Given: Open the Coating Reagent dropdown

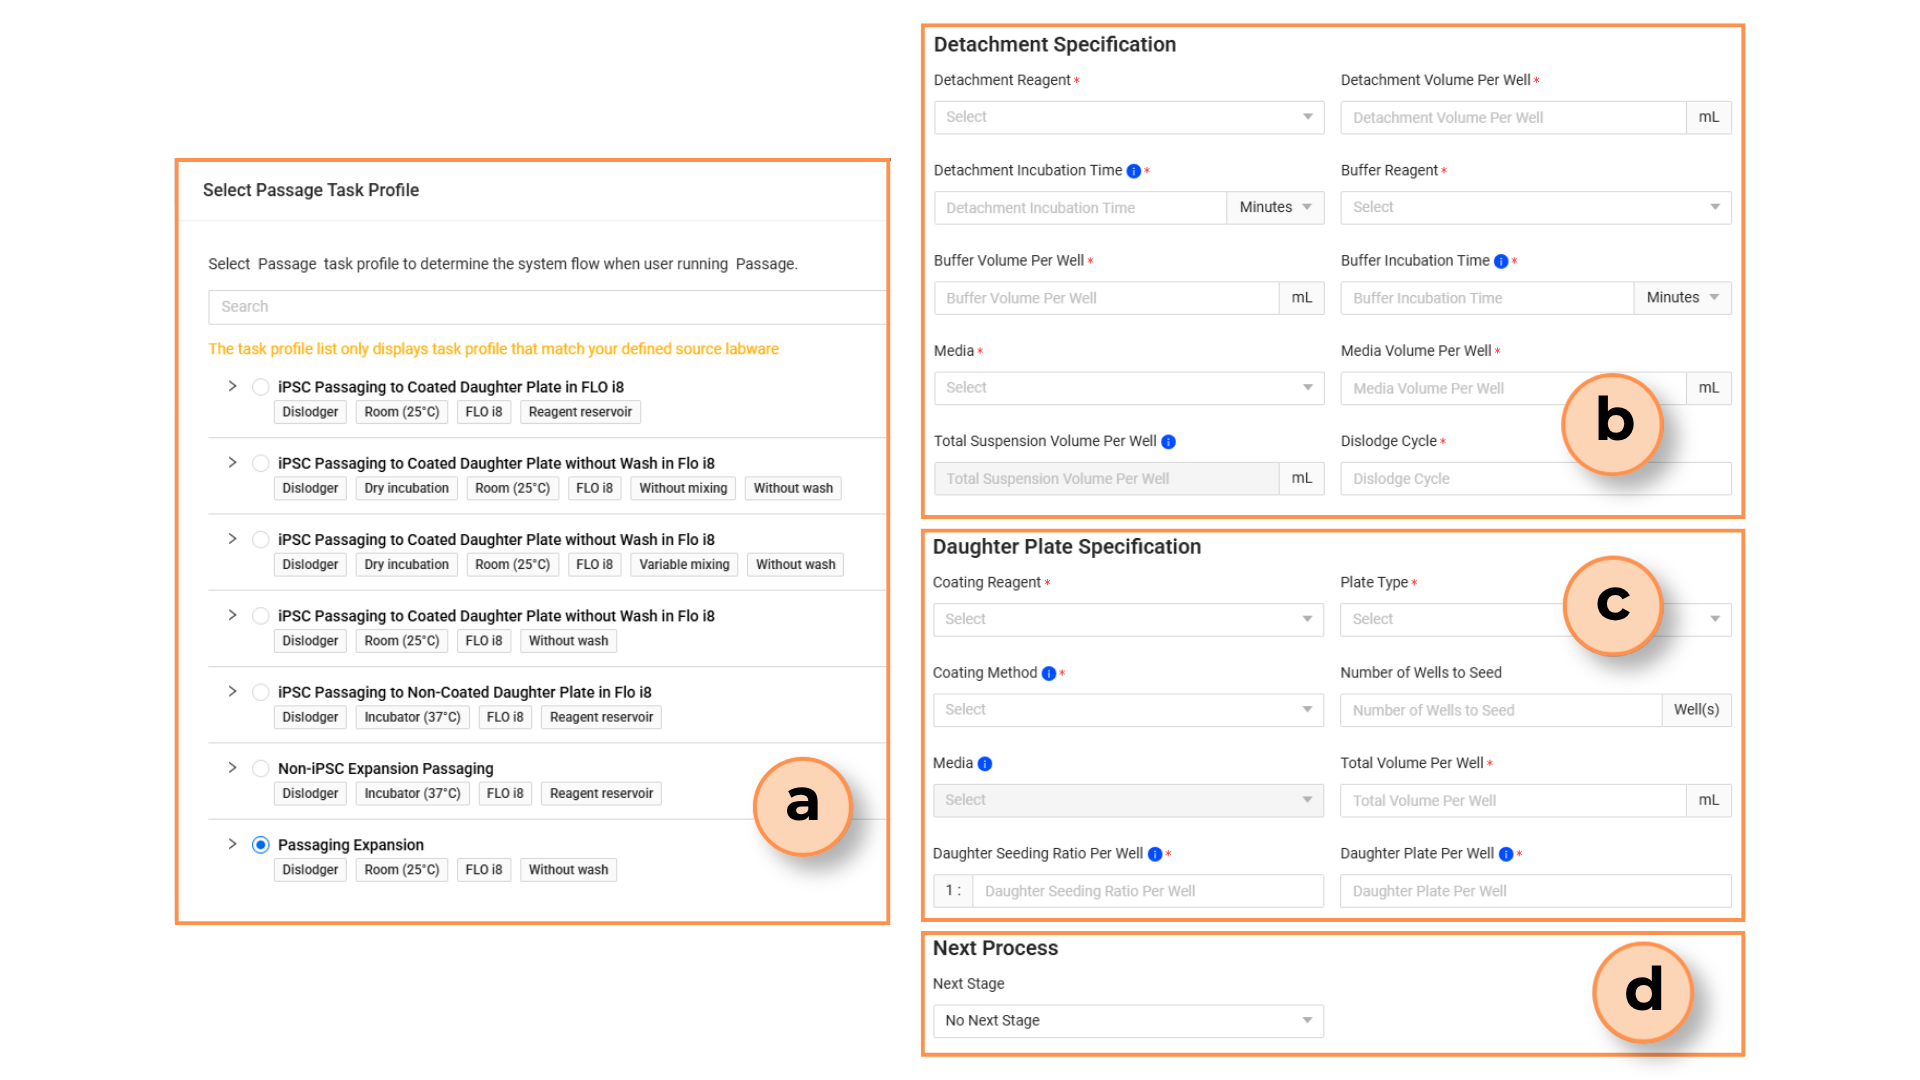Looking at the screenshot, I should [x=1128, y=619].
